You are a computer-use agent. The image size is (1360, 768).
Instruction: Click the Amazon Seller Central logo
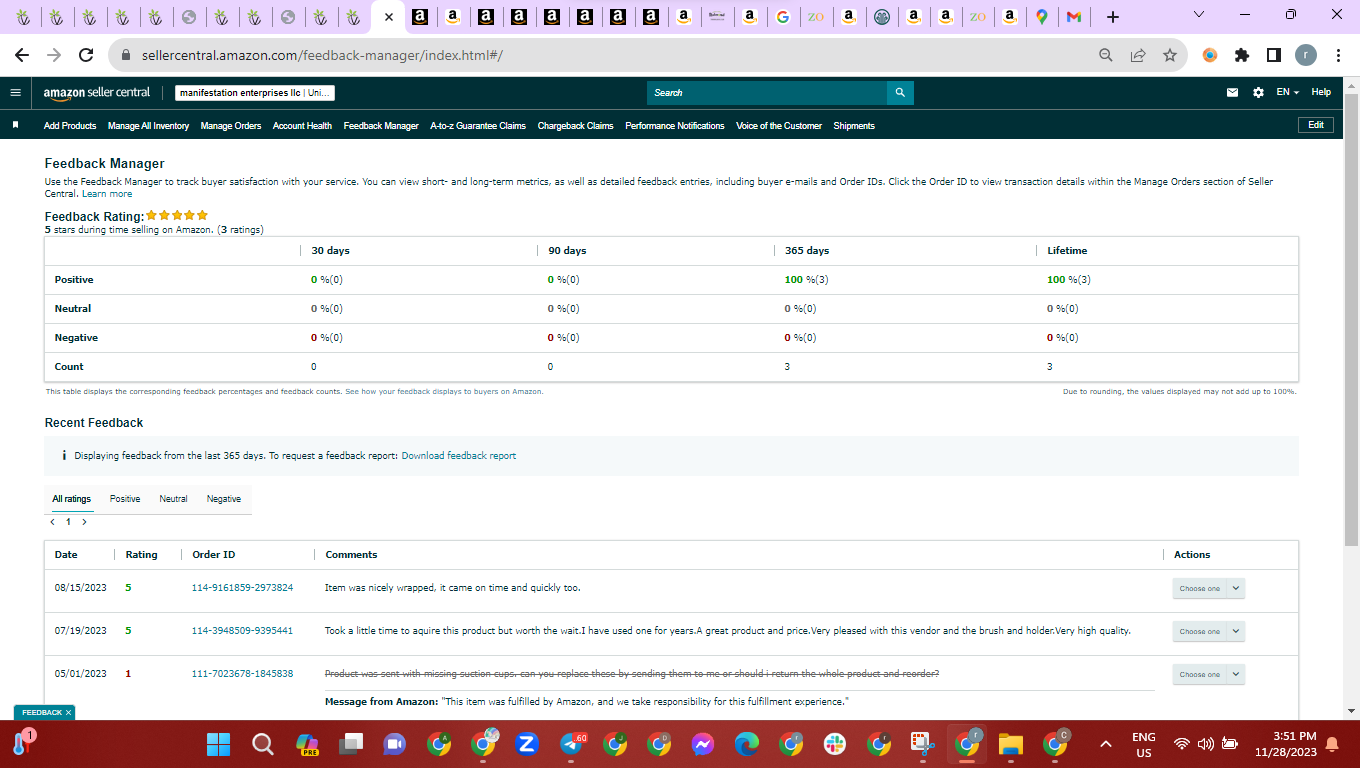click(x=97, y=93)
